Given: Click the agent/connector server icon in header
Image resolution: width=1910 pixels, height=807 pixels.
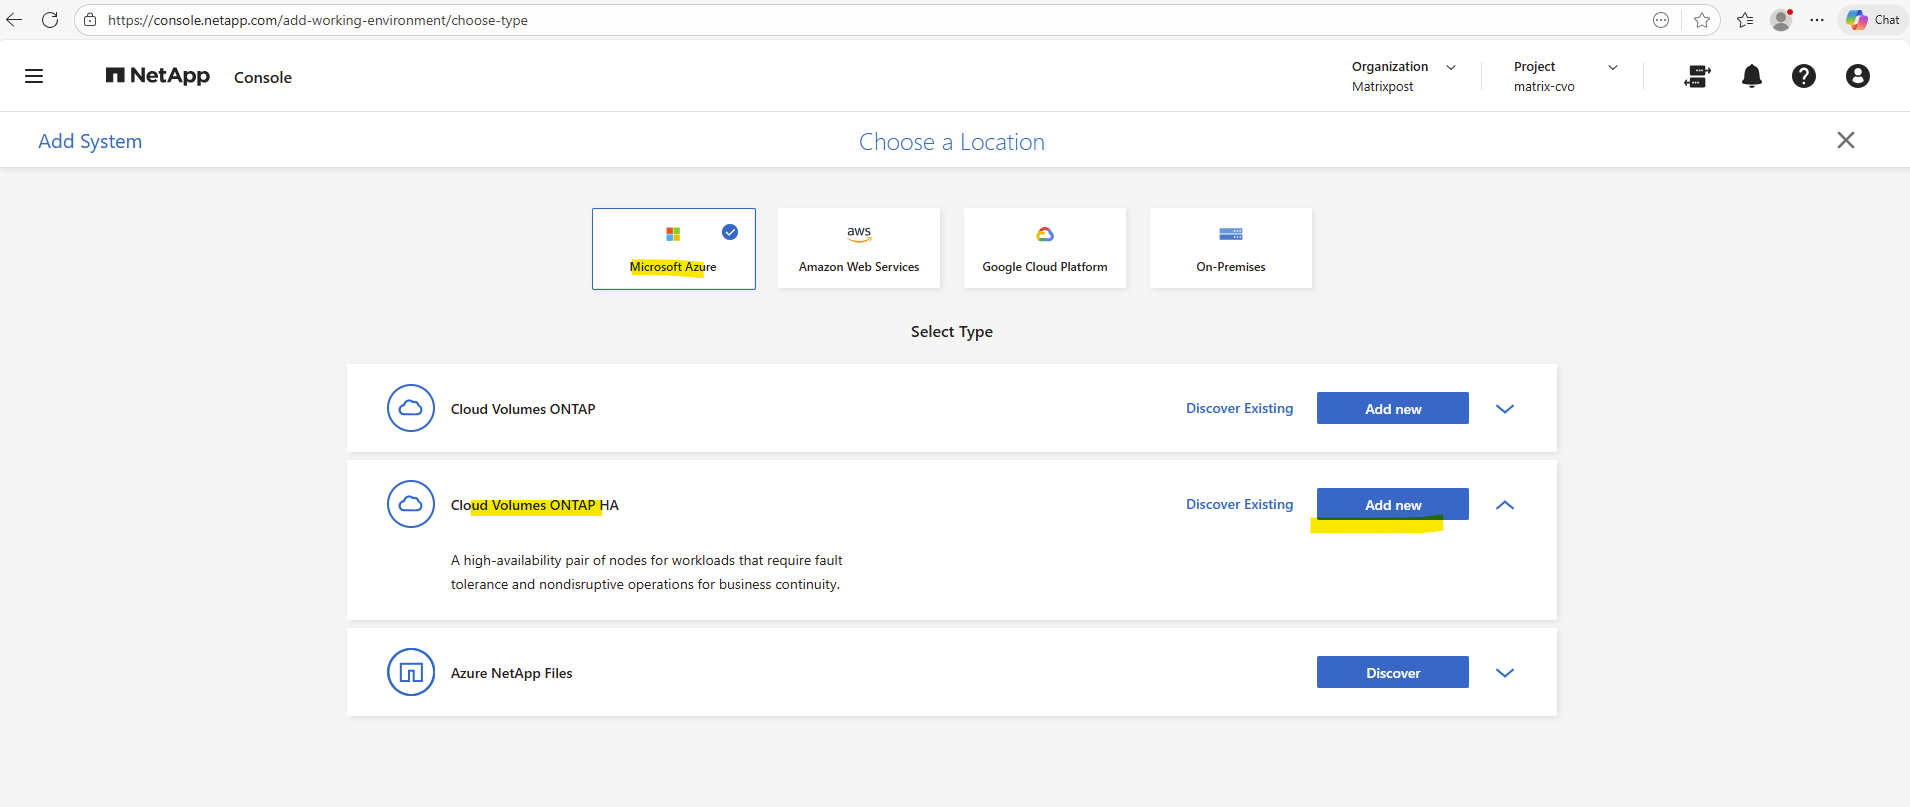Looking at the screenshot, I should coord(1697,76).
